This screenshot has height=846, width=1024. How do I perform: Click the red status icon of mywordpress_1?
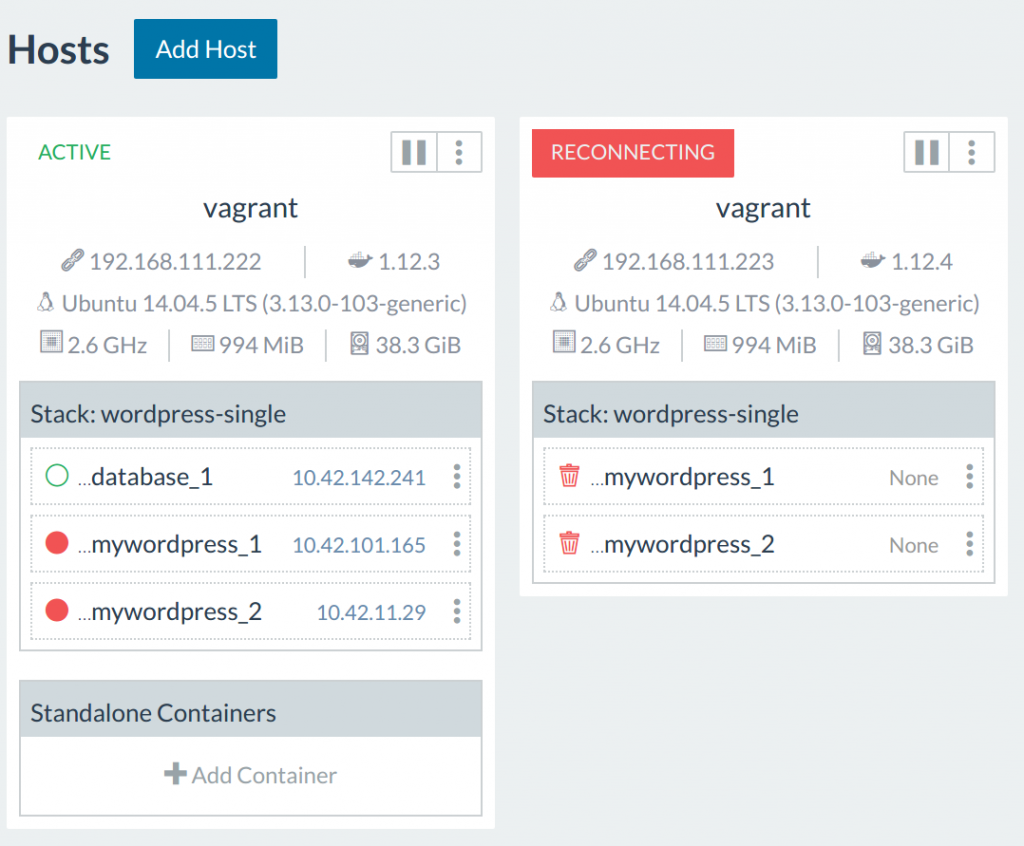[57, 544]
